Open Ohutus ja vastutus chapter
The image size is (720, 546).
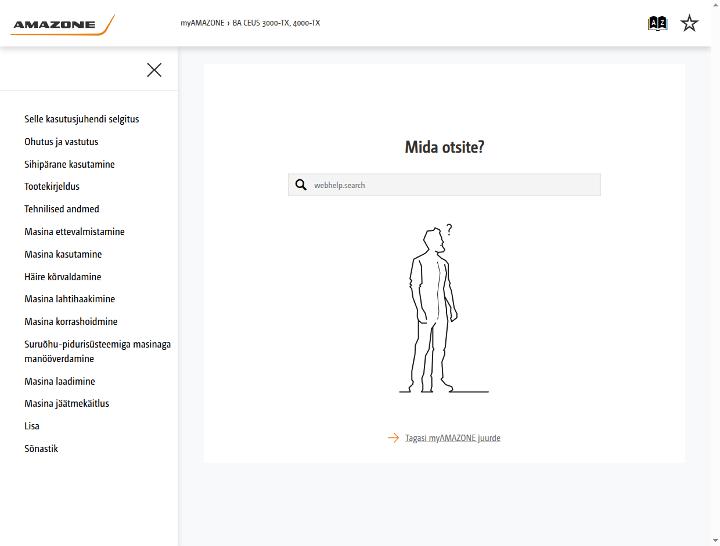(61, 142)
